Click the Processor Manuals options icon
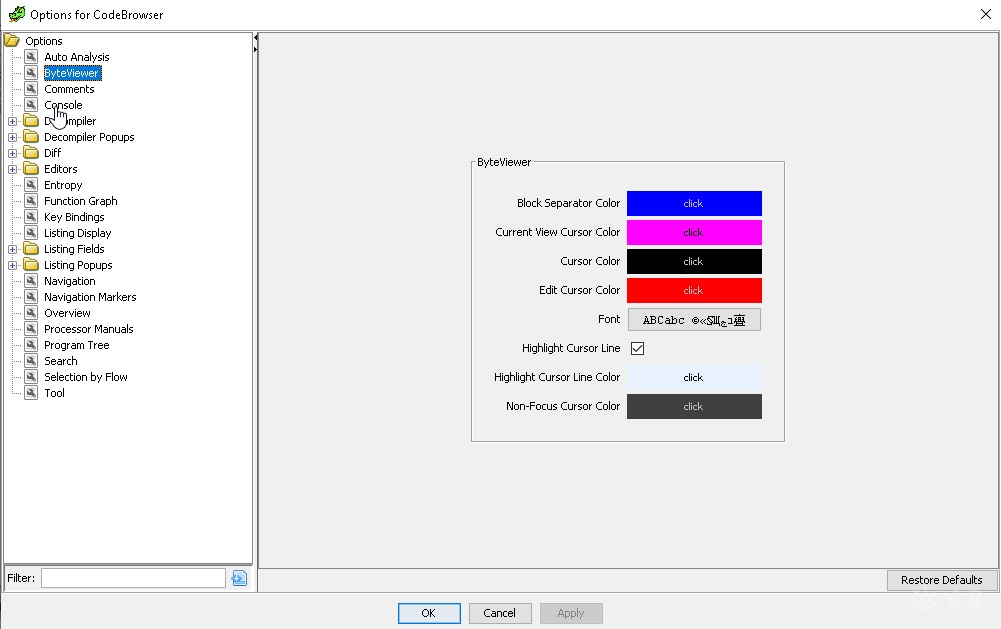The image size is (1001, 629). click(31, 328)
